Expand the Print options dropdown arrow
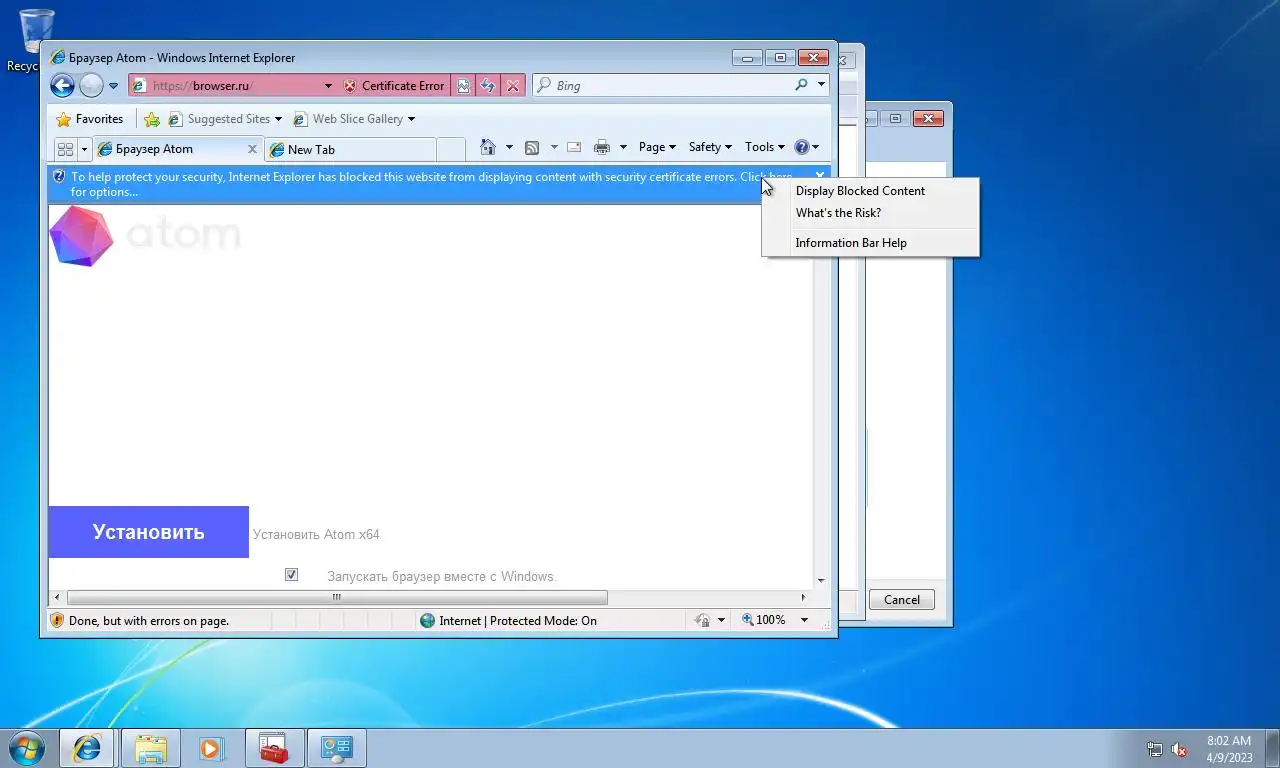This screenshot has height=768, width=1280. 623,147
